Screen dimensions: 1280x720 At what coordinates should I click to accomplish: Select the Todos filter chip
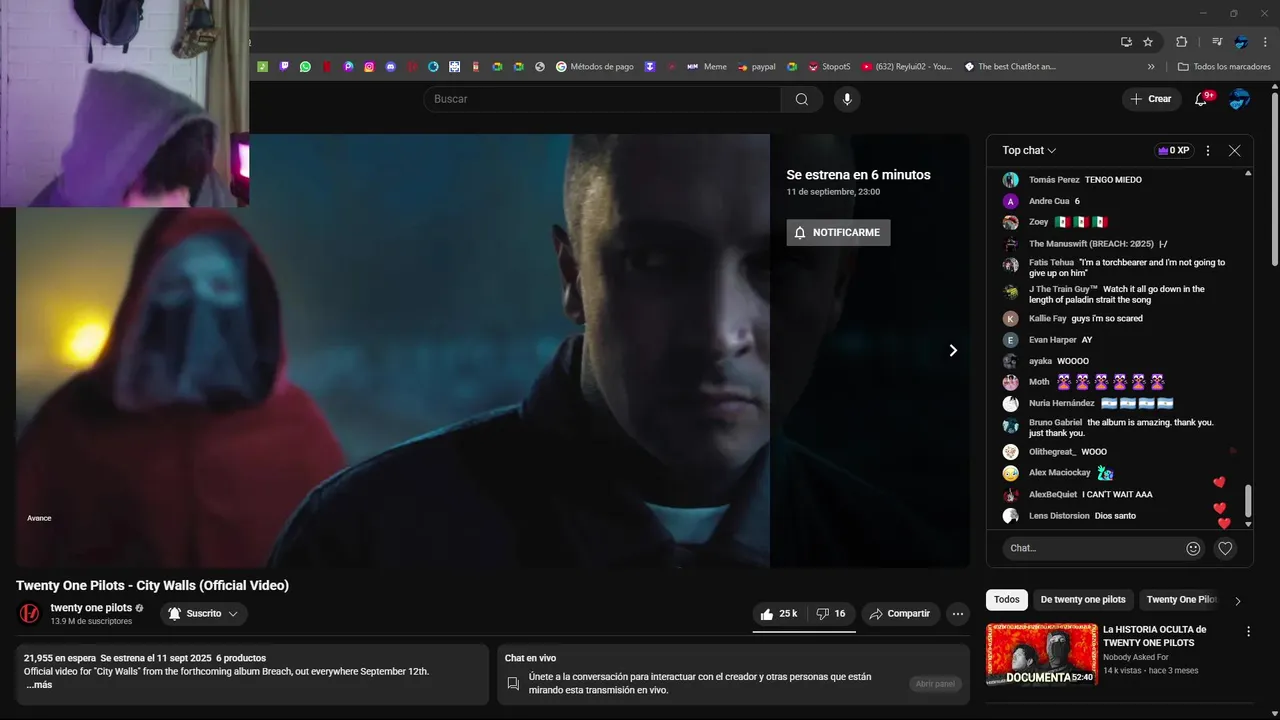tap(1007, 600)
